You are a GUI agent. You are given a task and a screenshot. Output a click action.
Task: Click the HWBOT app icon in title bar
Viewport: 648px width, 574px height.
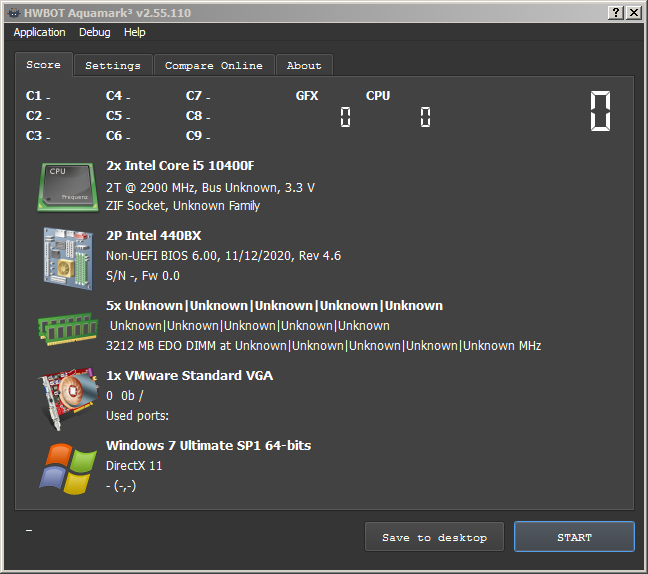[x=14, y=13]
